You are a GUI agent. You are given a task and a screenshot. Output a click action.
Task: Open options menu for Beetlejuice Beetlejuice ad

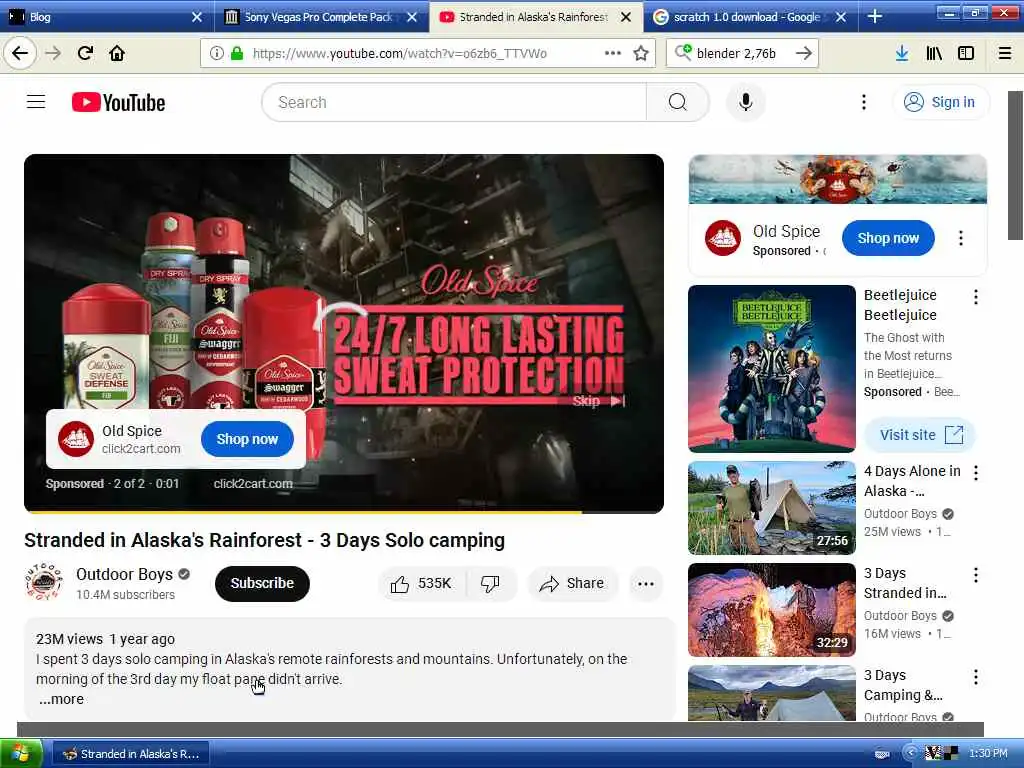click(976, 297)
